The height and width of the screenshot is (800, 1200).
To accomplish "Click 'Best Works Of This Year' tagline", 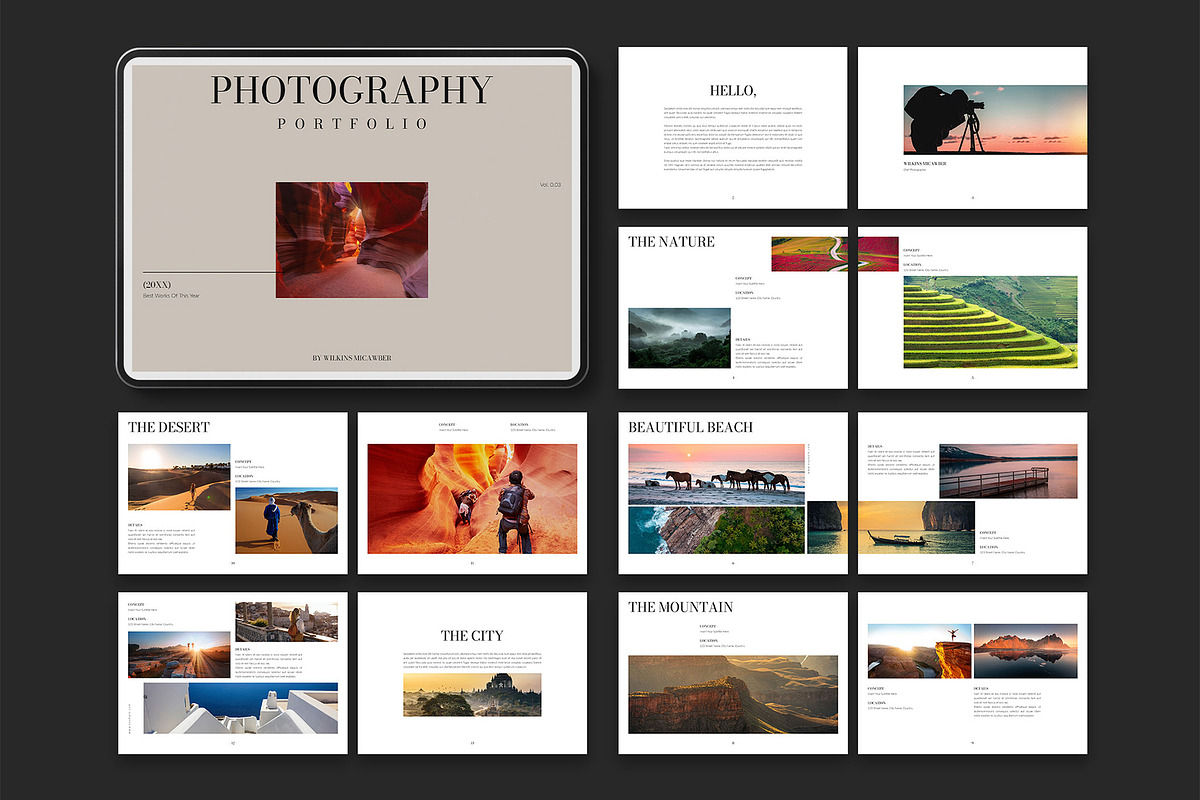I will (171, 296).
